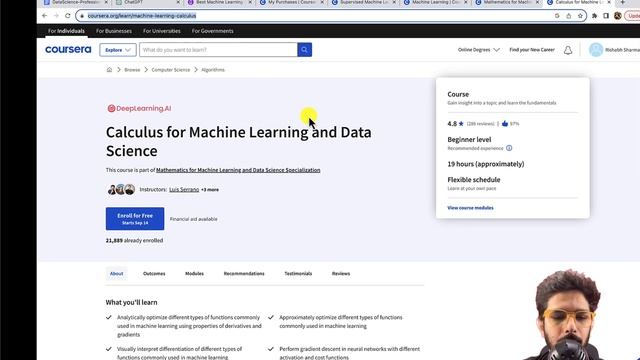Viewport: 640px width, 360px height.
Task: Click the browser forward arrow
Action: click(x=56, y=16)
